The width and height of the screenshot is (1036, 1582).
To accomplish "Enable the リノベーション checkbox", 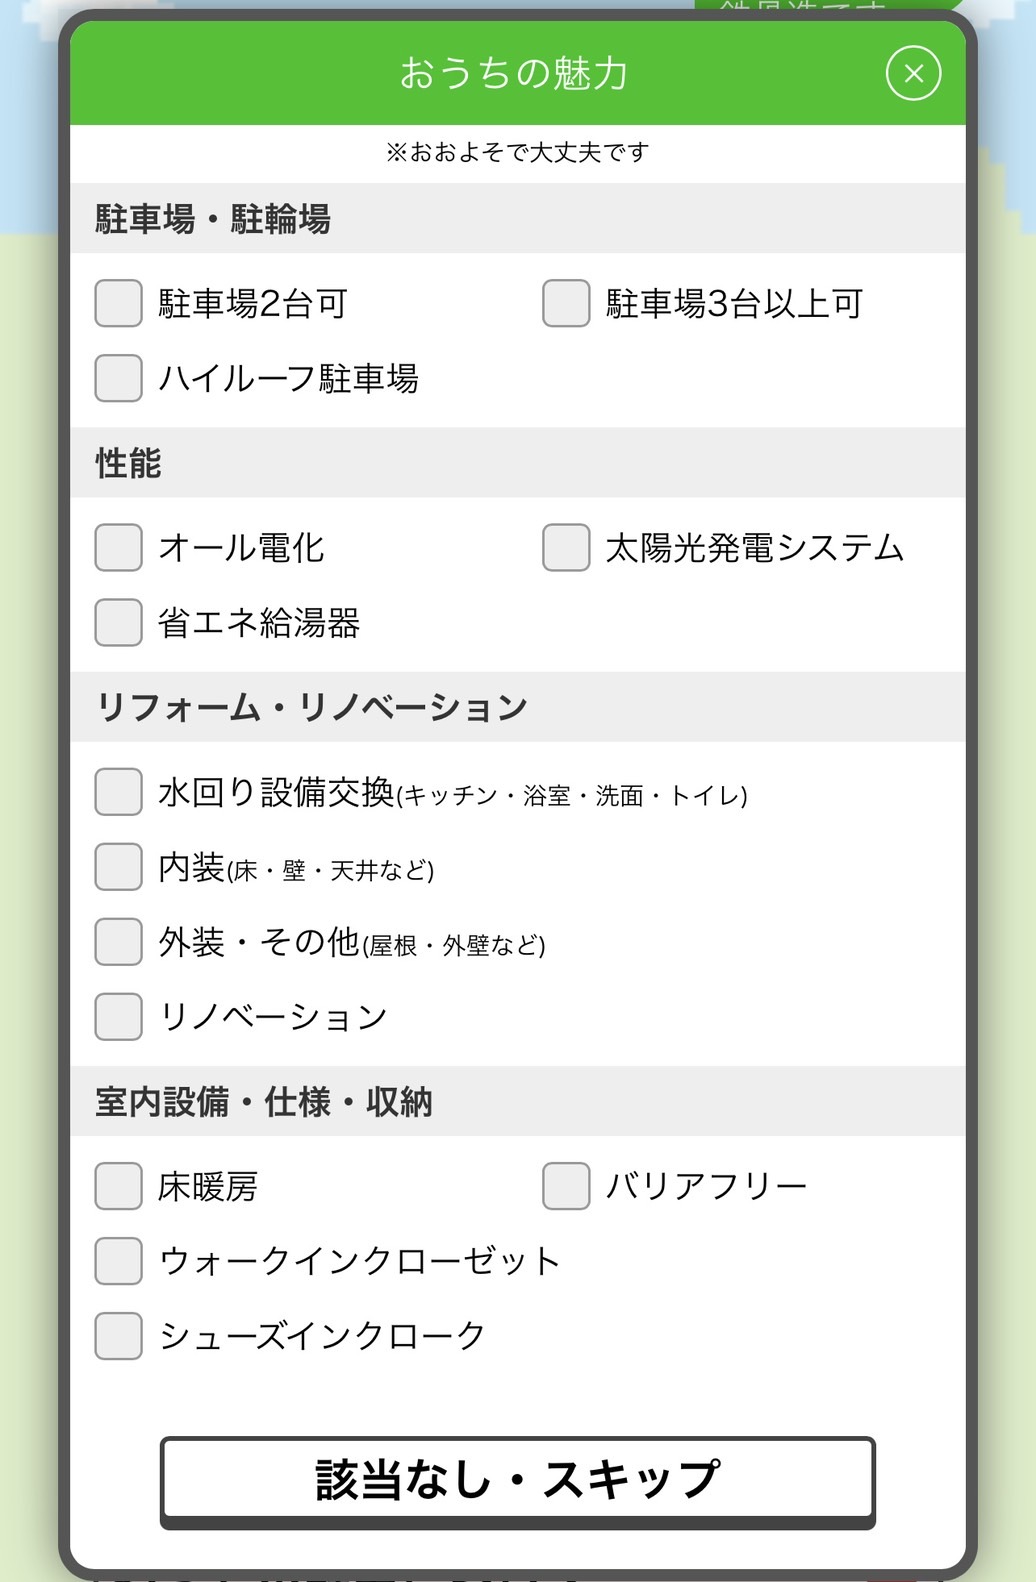I will click(x=118, y=1016).
